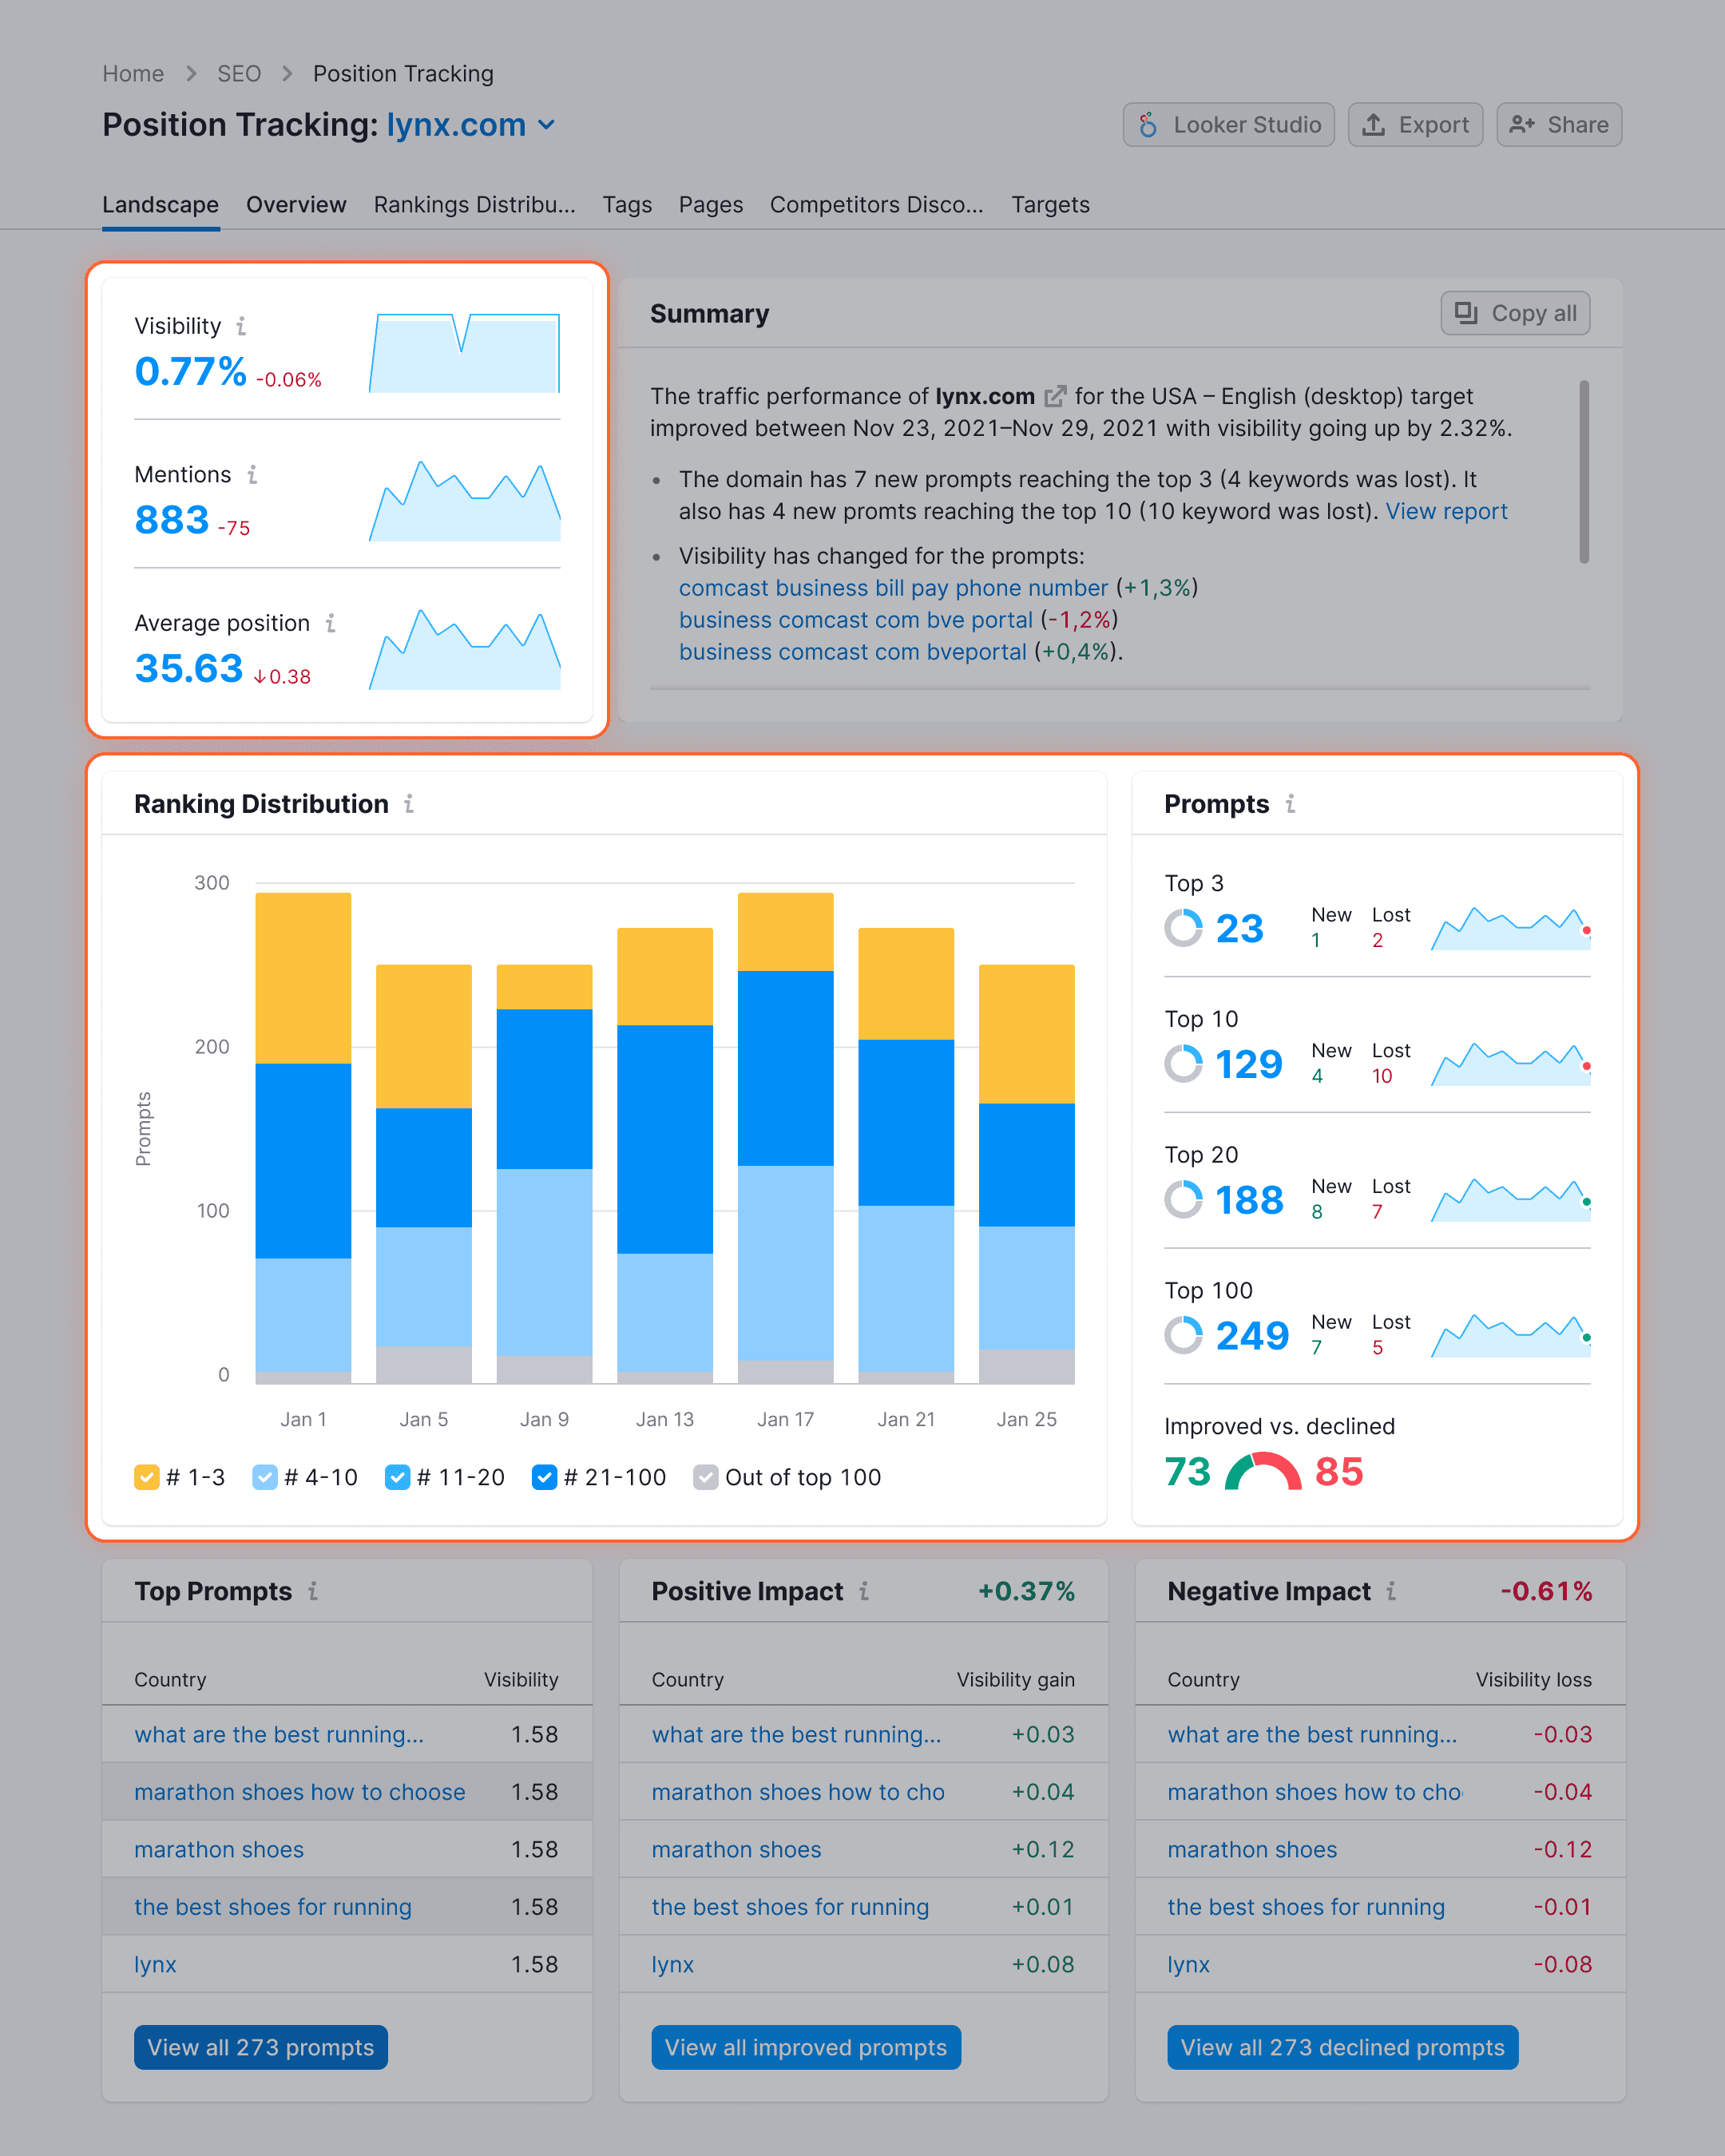Click the Top 20 count 188

click(1249, 1200)
